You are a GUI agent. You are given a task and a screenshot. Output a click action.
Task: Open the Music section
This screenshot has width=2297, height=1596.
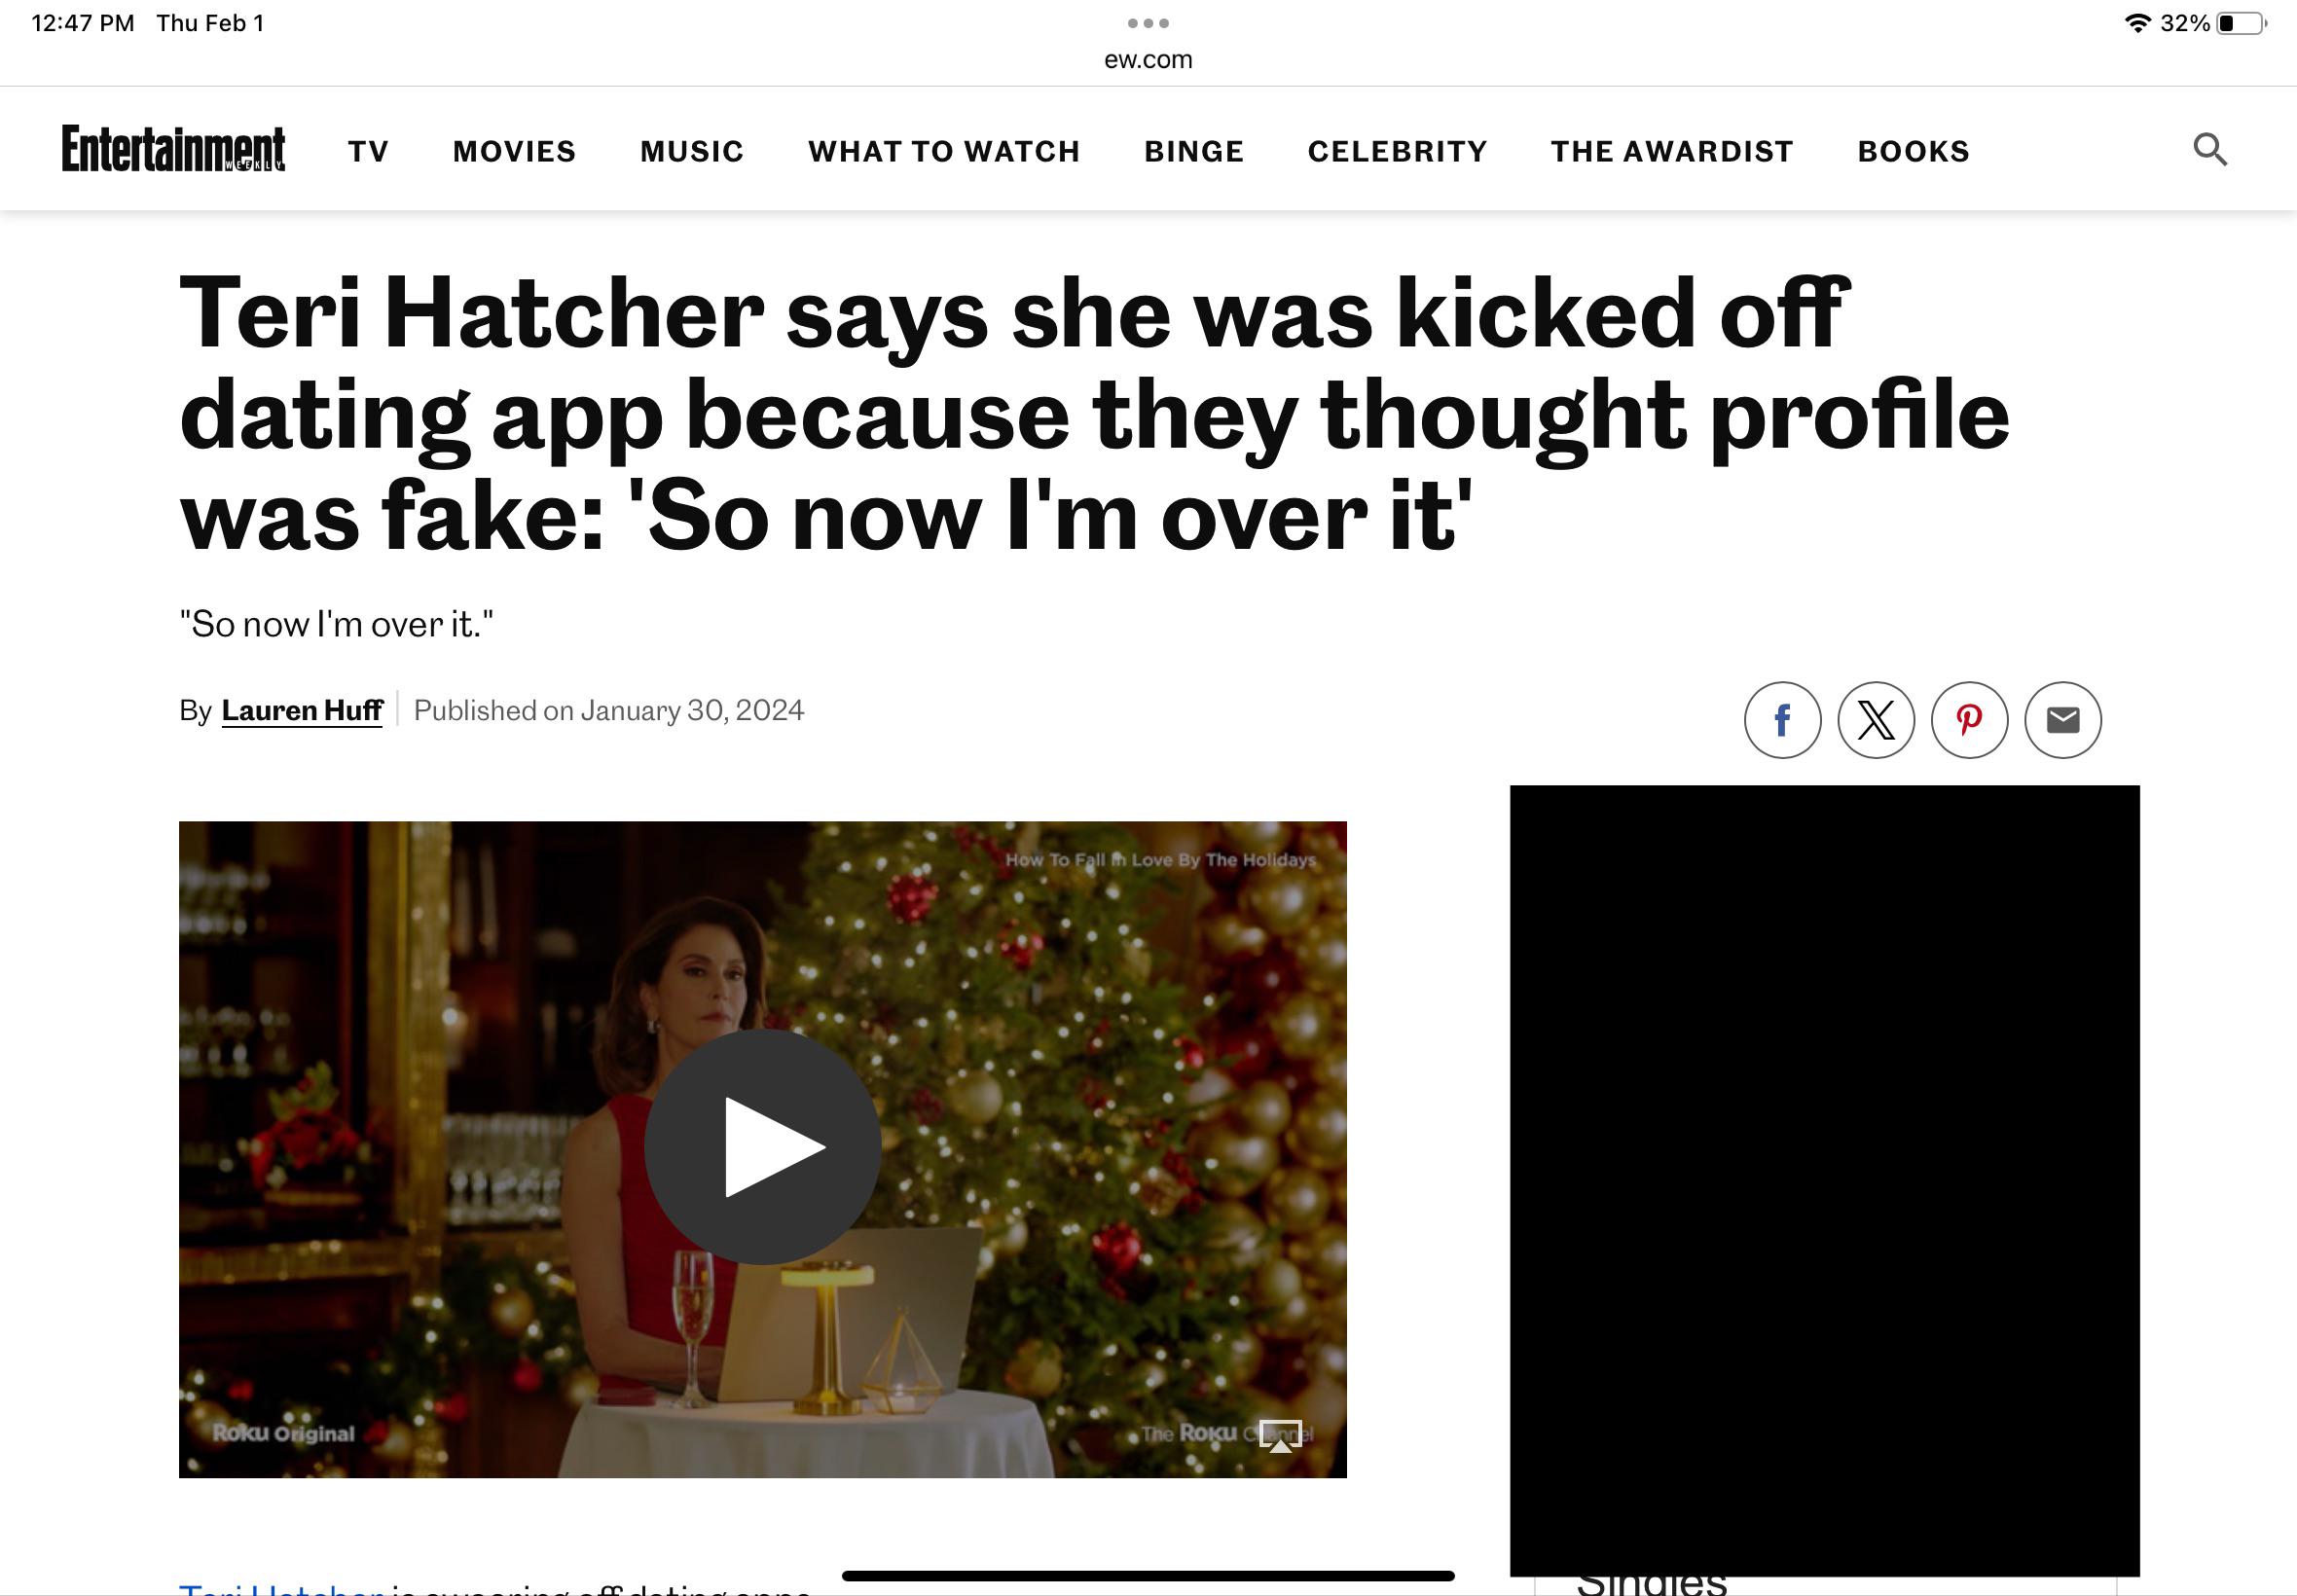click(692, 151)
